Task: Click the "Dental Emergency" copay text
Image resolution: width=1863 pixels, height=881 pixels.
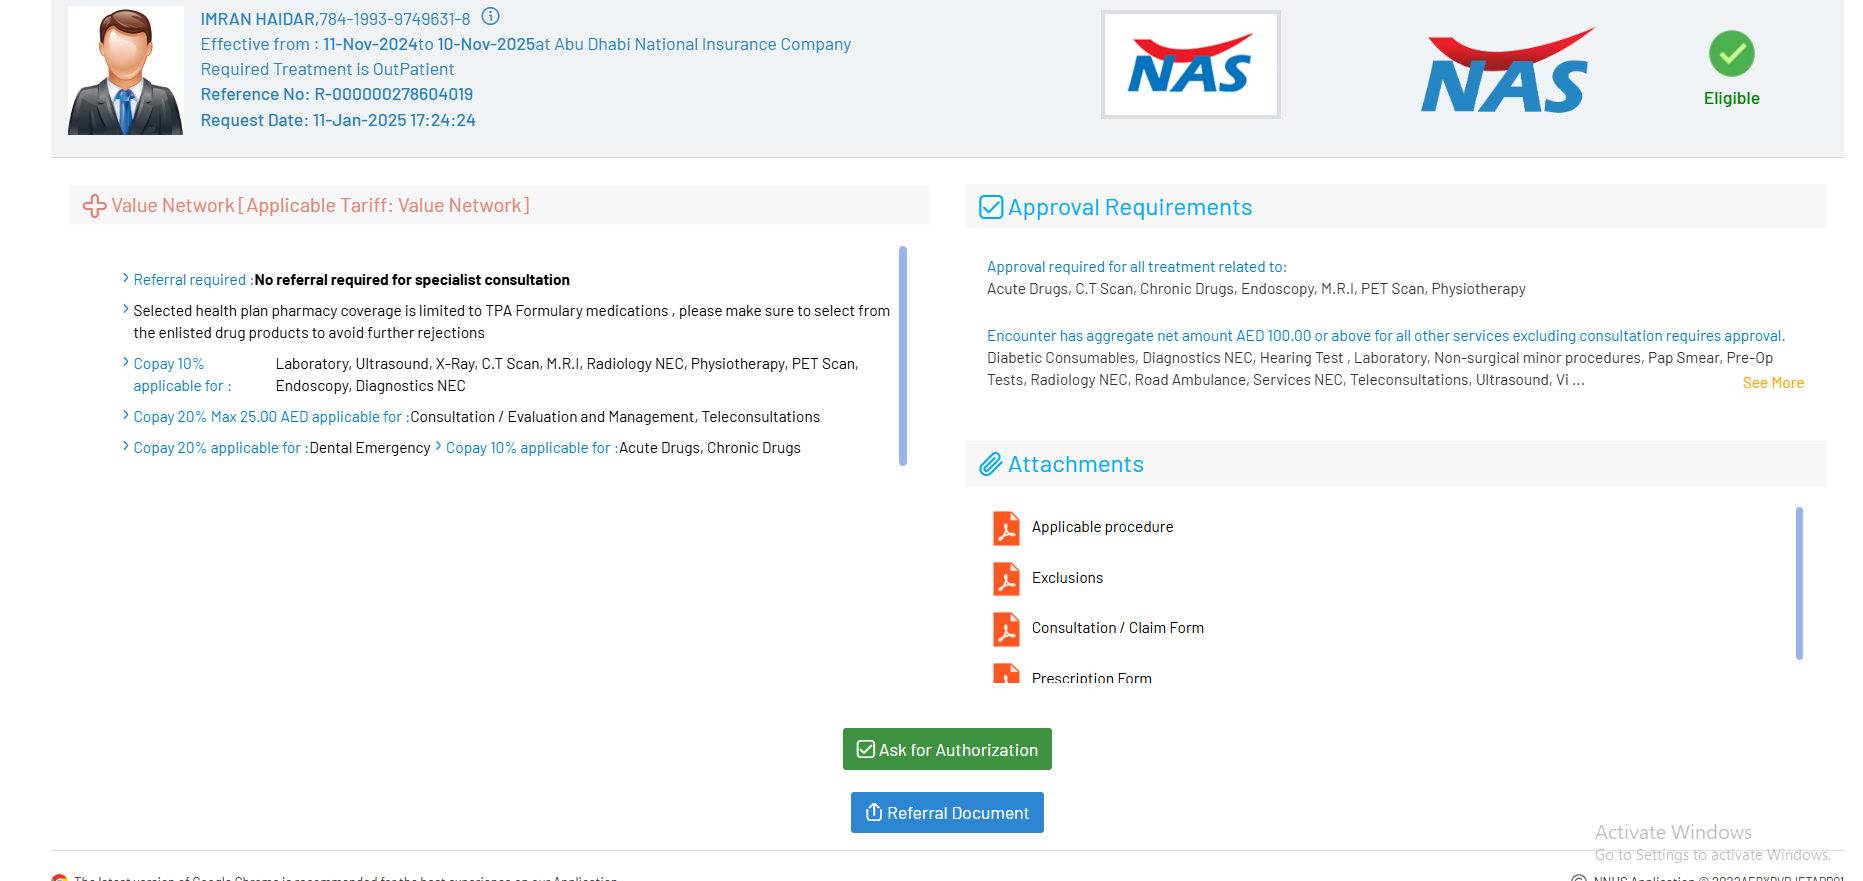Action: [370, 448]
